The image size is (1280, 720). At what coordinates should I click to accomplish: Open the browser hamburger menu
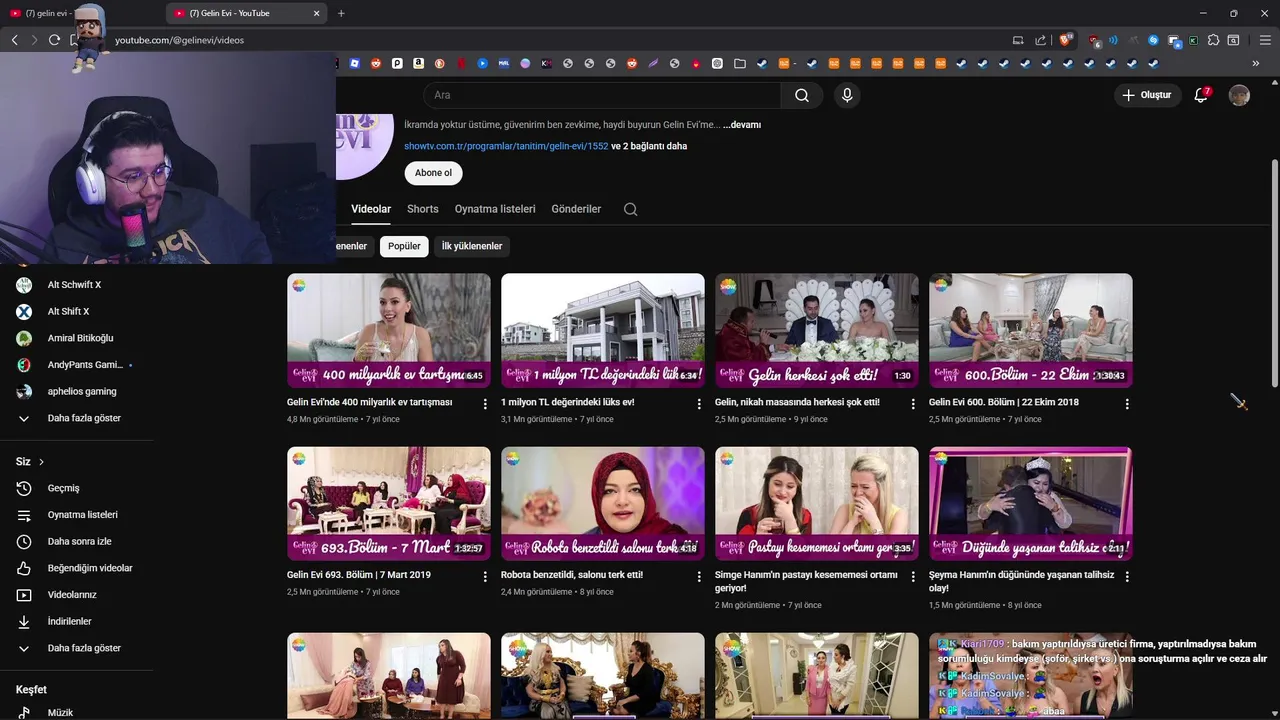(1264, 40)
